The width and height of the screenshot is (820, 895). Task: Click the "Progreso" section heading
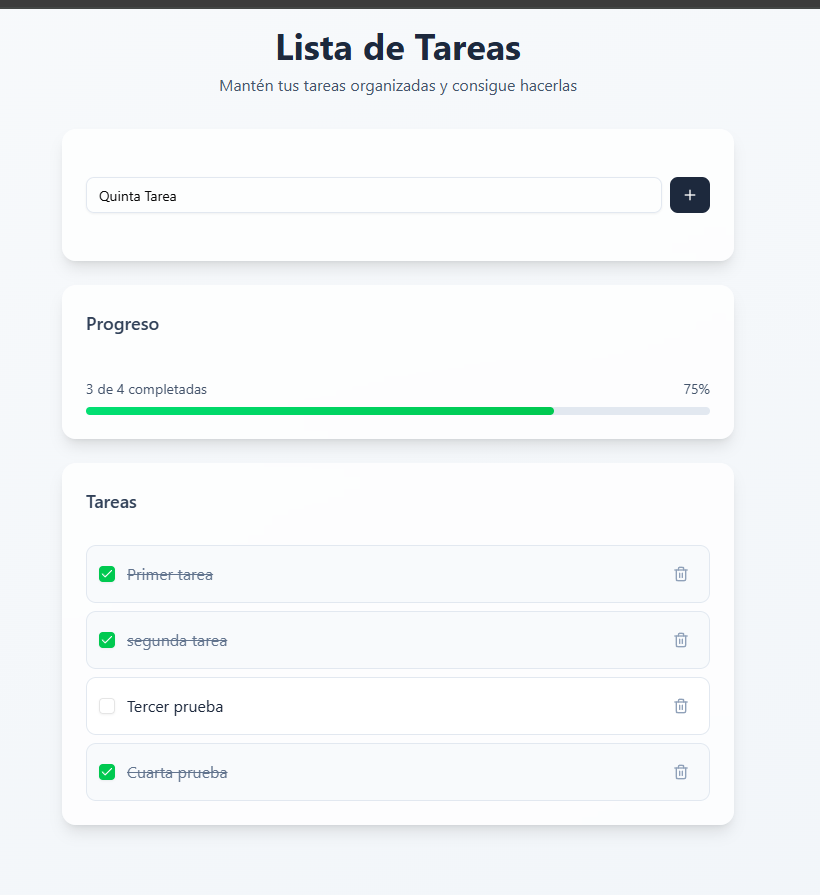tap(122, 324)
